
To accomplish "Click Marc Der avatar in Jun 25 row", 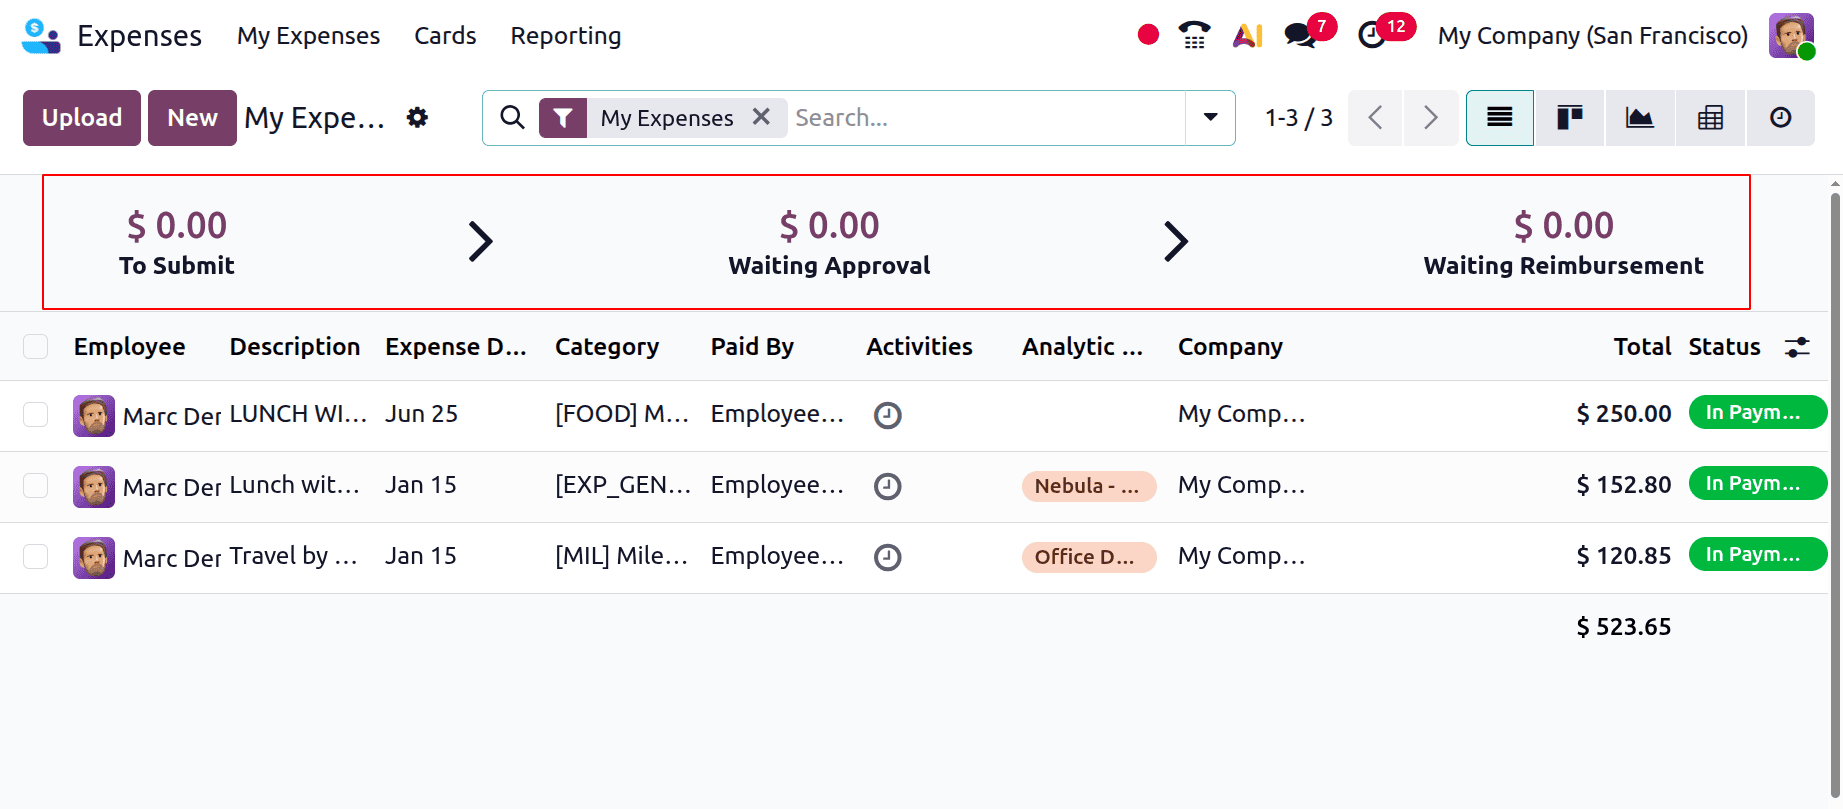I will click(94, 416).
